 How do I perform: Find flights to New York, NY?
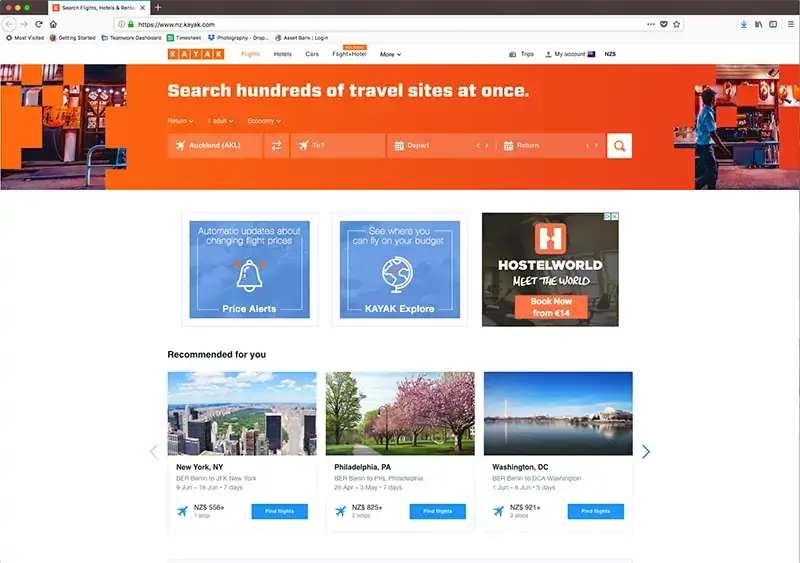[280, 511]
